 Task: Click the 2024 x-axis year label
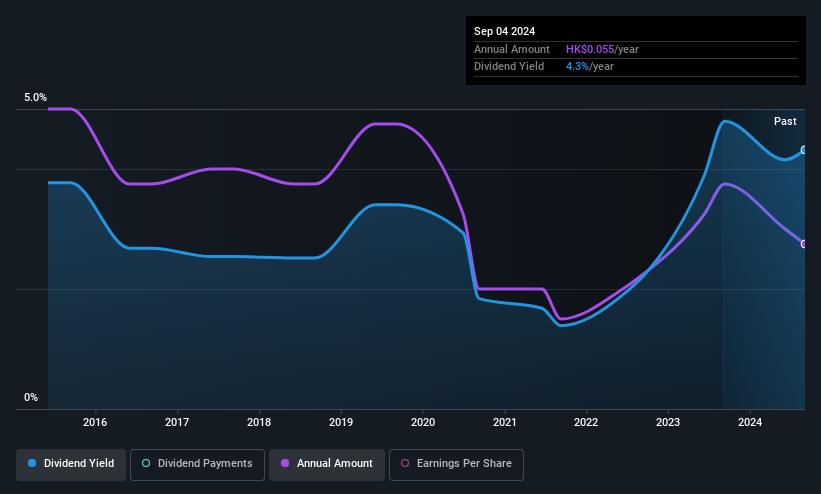coord(749,422)
